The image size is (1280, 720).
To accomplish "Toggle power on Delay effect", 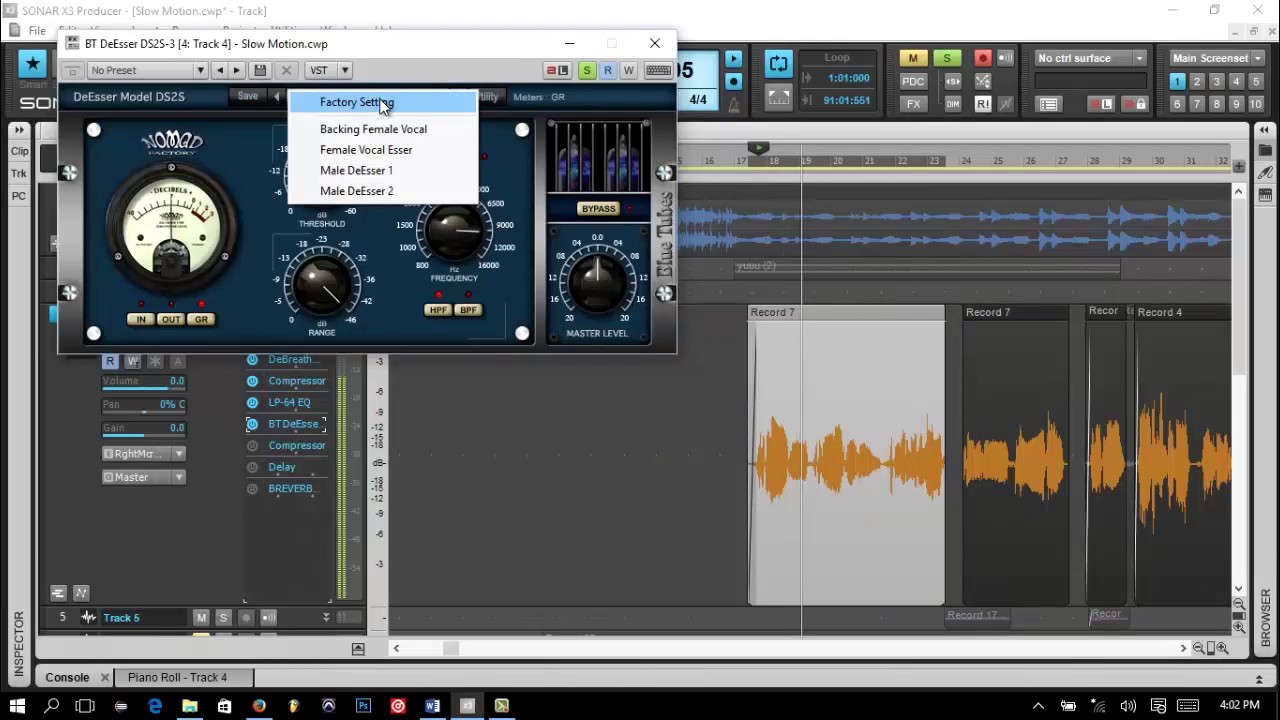I will pos(252,467).
